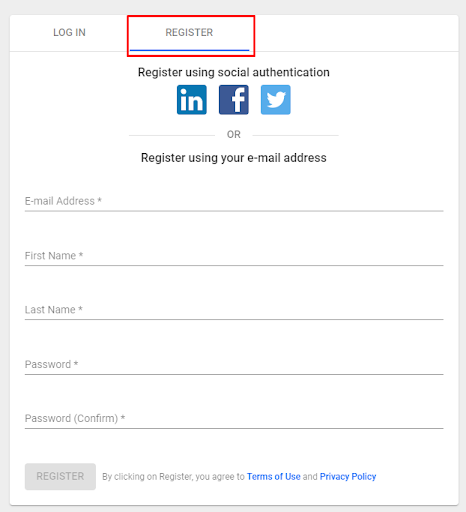Select the Last Name input field
466x512 pixels.
[234, 310]
